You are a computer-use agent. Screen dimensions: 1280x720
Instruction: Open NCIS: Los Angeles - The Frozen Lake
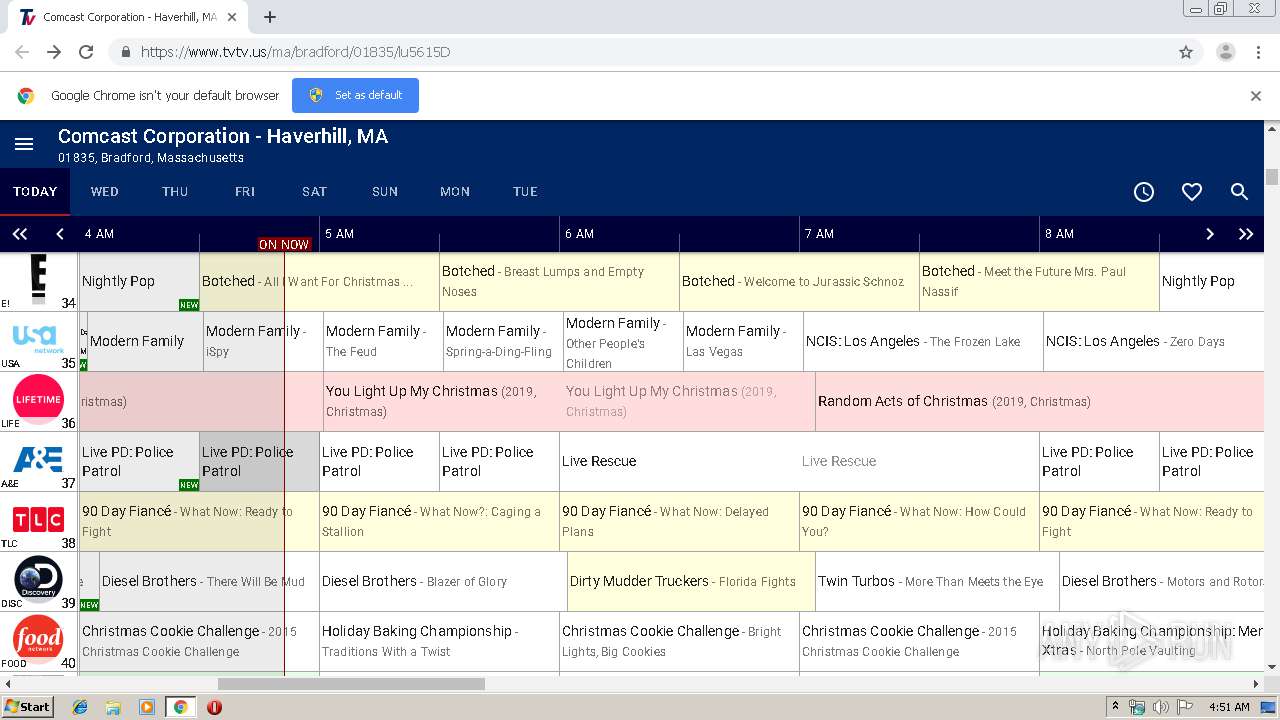[x=923, y=341]
